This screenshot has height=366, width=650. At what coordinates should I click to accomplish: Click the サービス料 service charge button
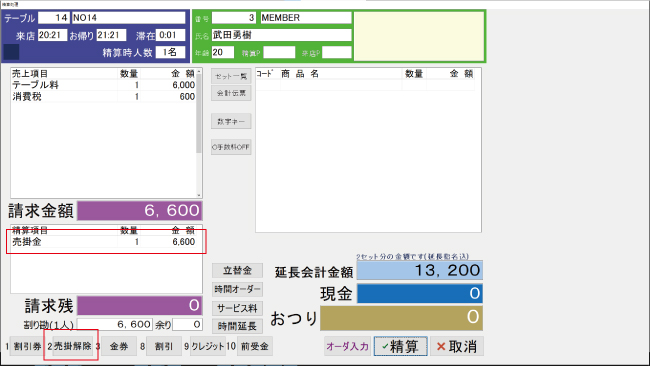click(x=237, y=308)
